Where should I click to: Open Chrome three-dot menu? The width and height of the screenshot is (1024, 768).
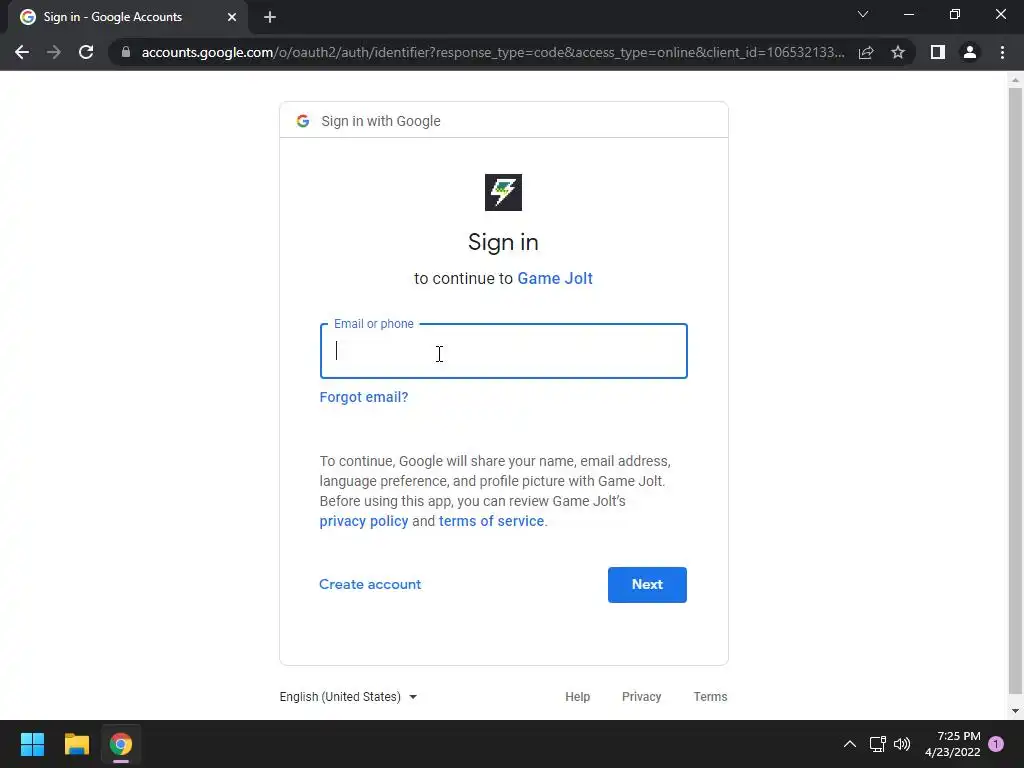coord(1002,52)
